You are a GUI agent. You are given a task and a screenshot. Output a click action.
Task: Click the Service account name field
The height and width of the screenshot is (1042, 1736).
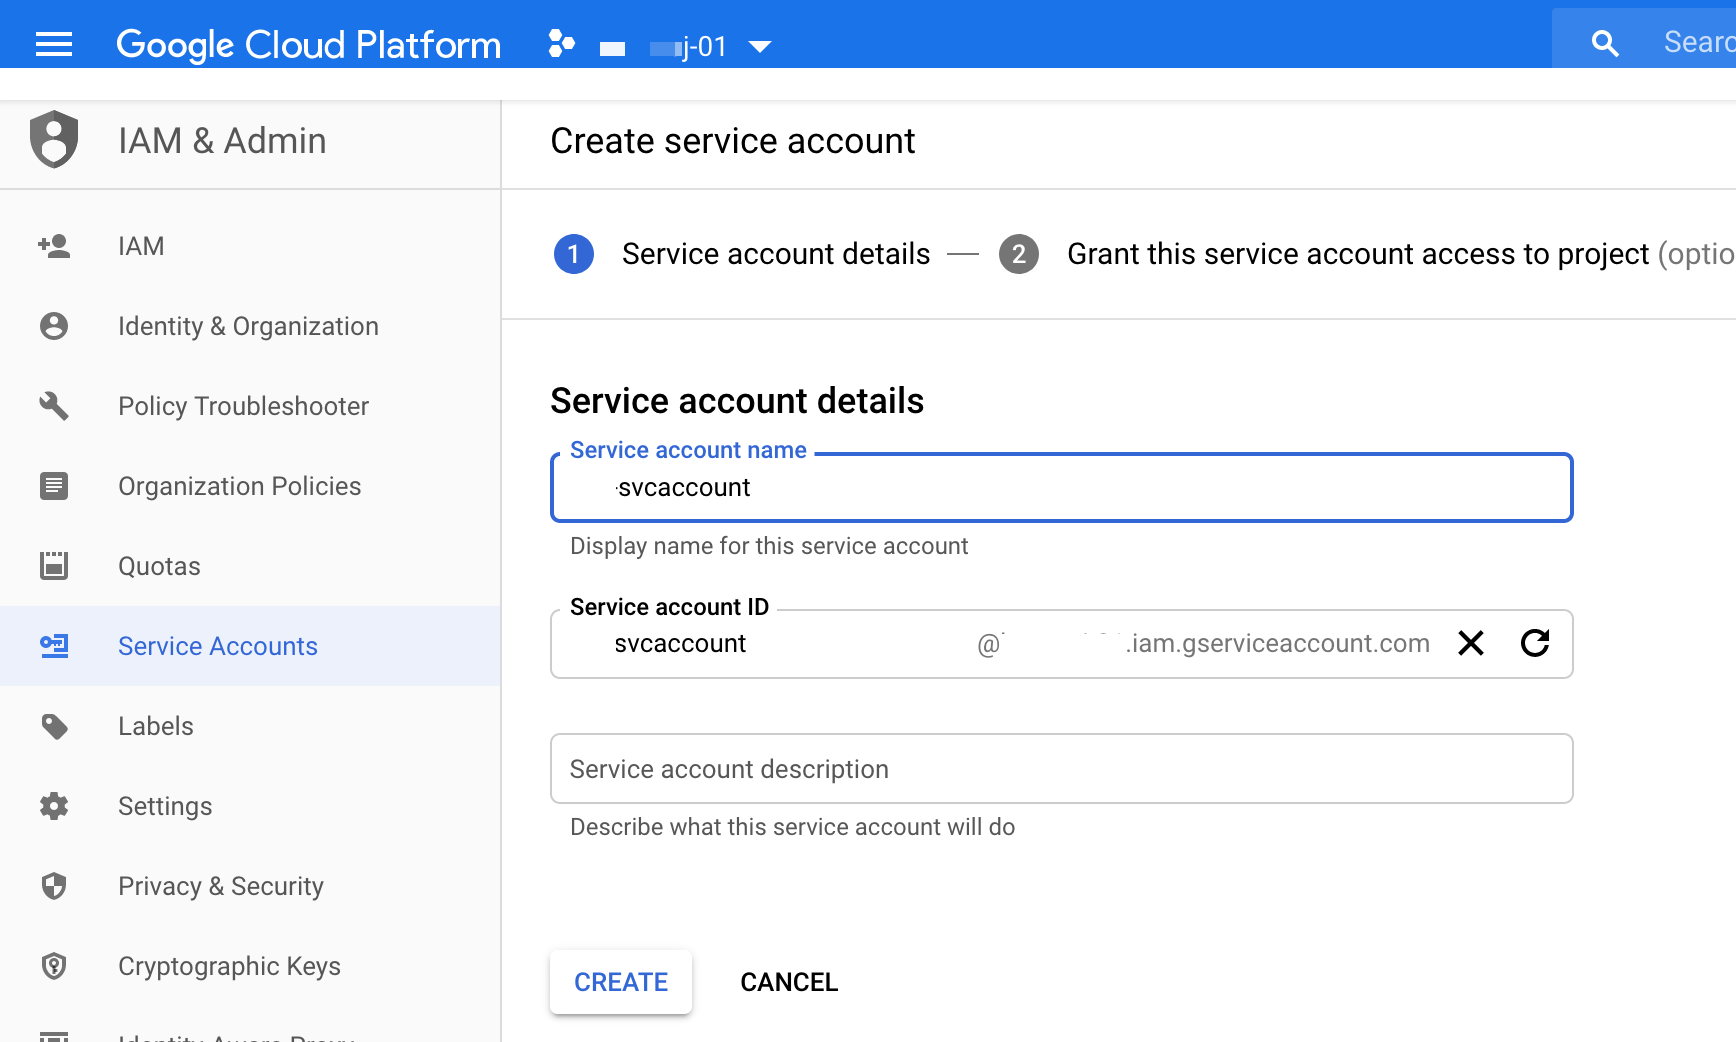tap(1061, 488)
